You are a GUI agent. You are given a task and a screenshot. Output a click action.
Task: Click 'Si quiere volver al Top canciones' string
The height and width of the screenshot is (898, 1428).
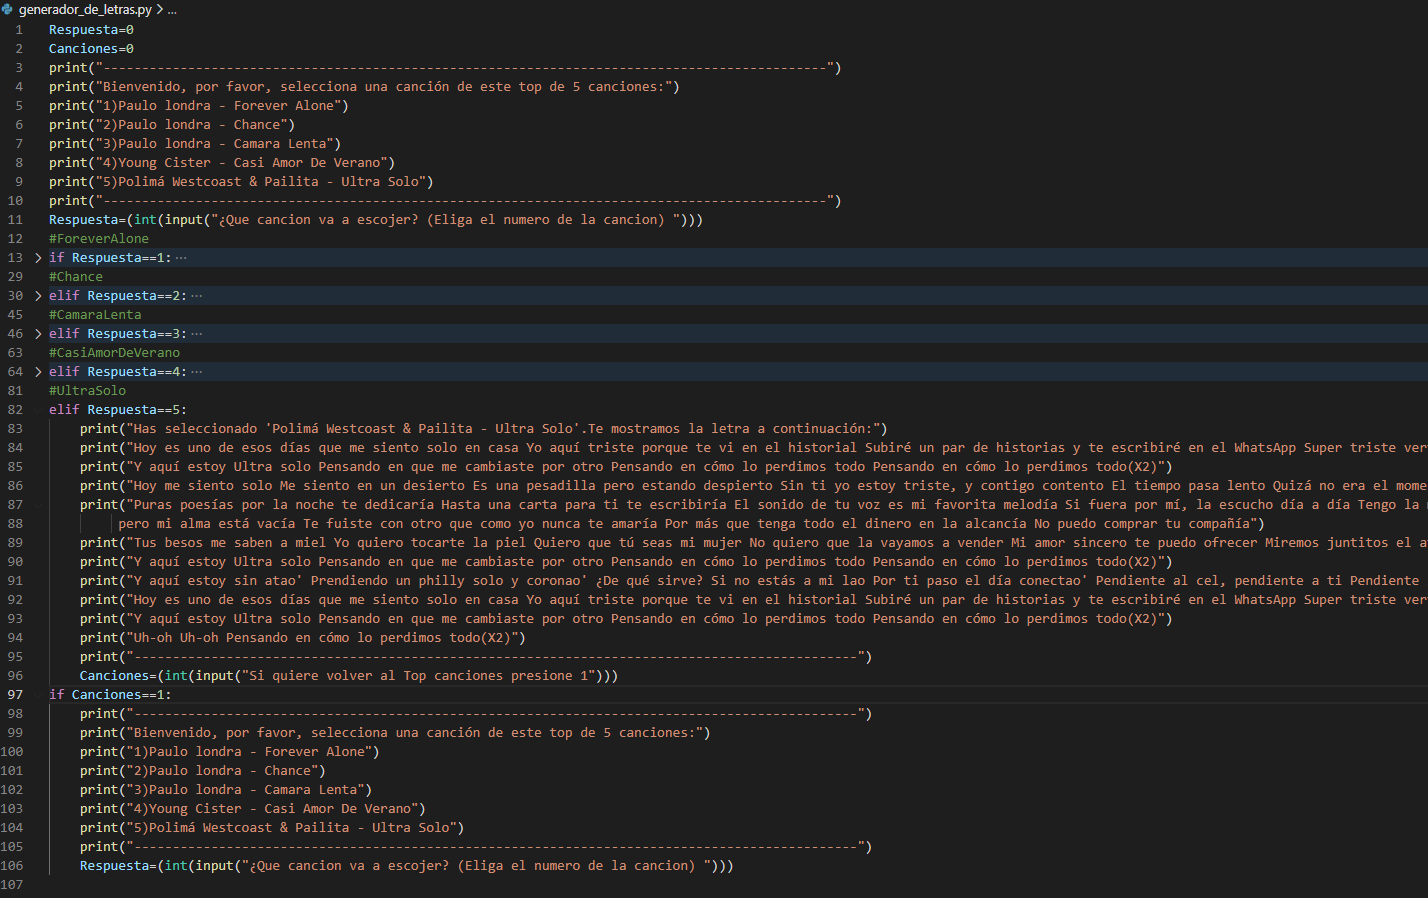pyautogui.click(x=376, y=676)
